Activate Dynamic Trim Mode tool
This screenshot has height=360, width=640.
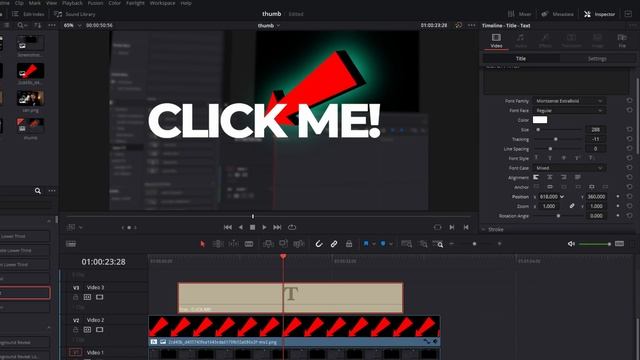(x=233, y=244)
